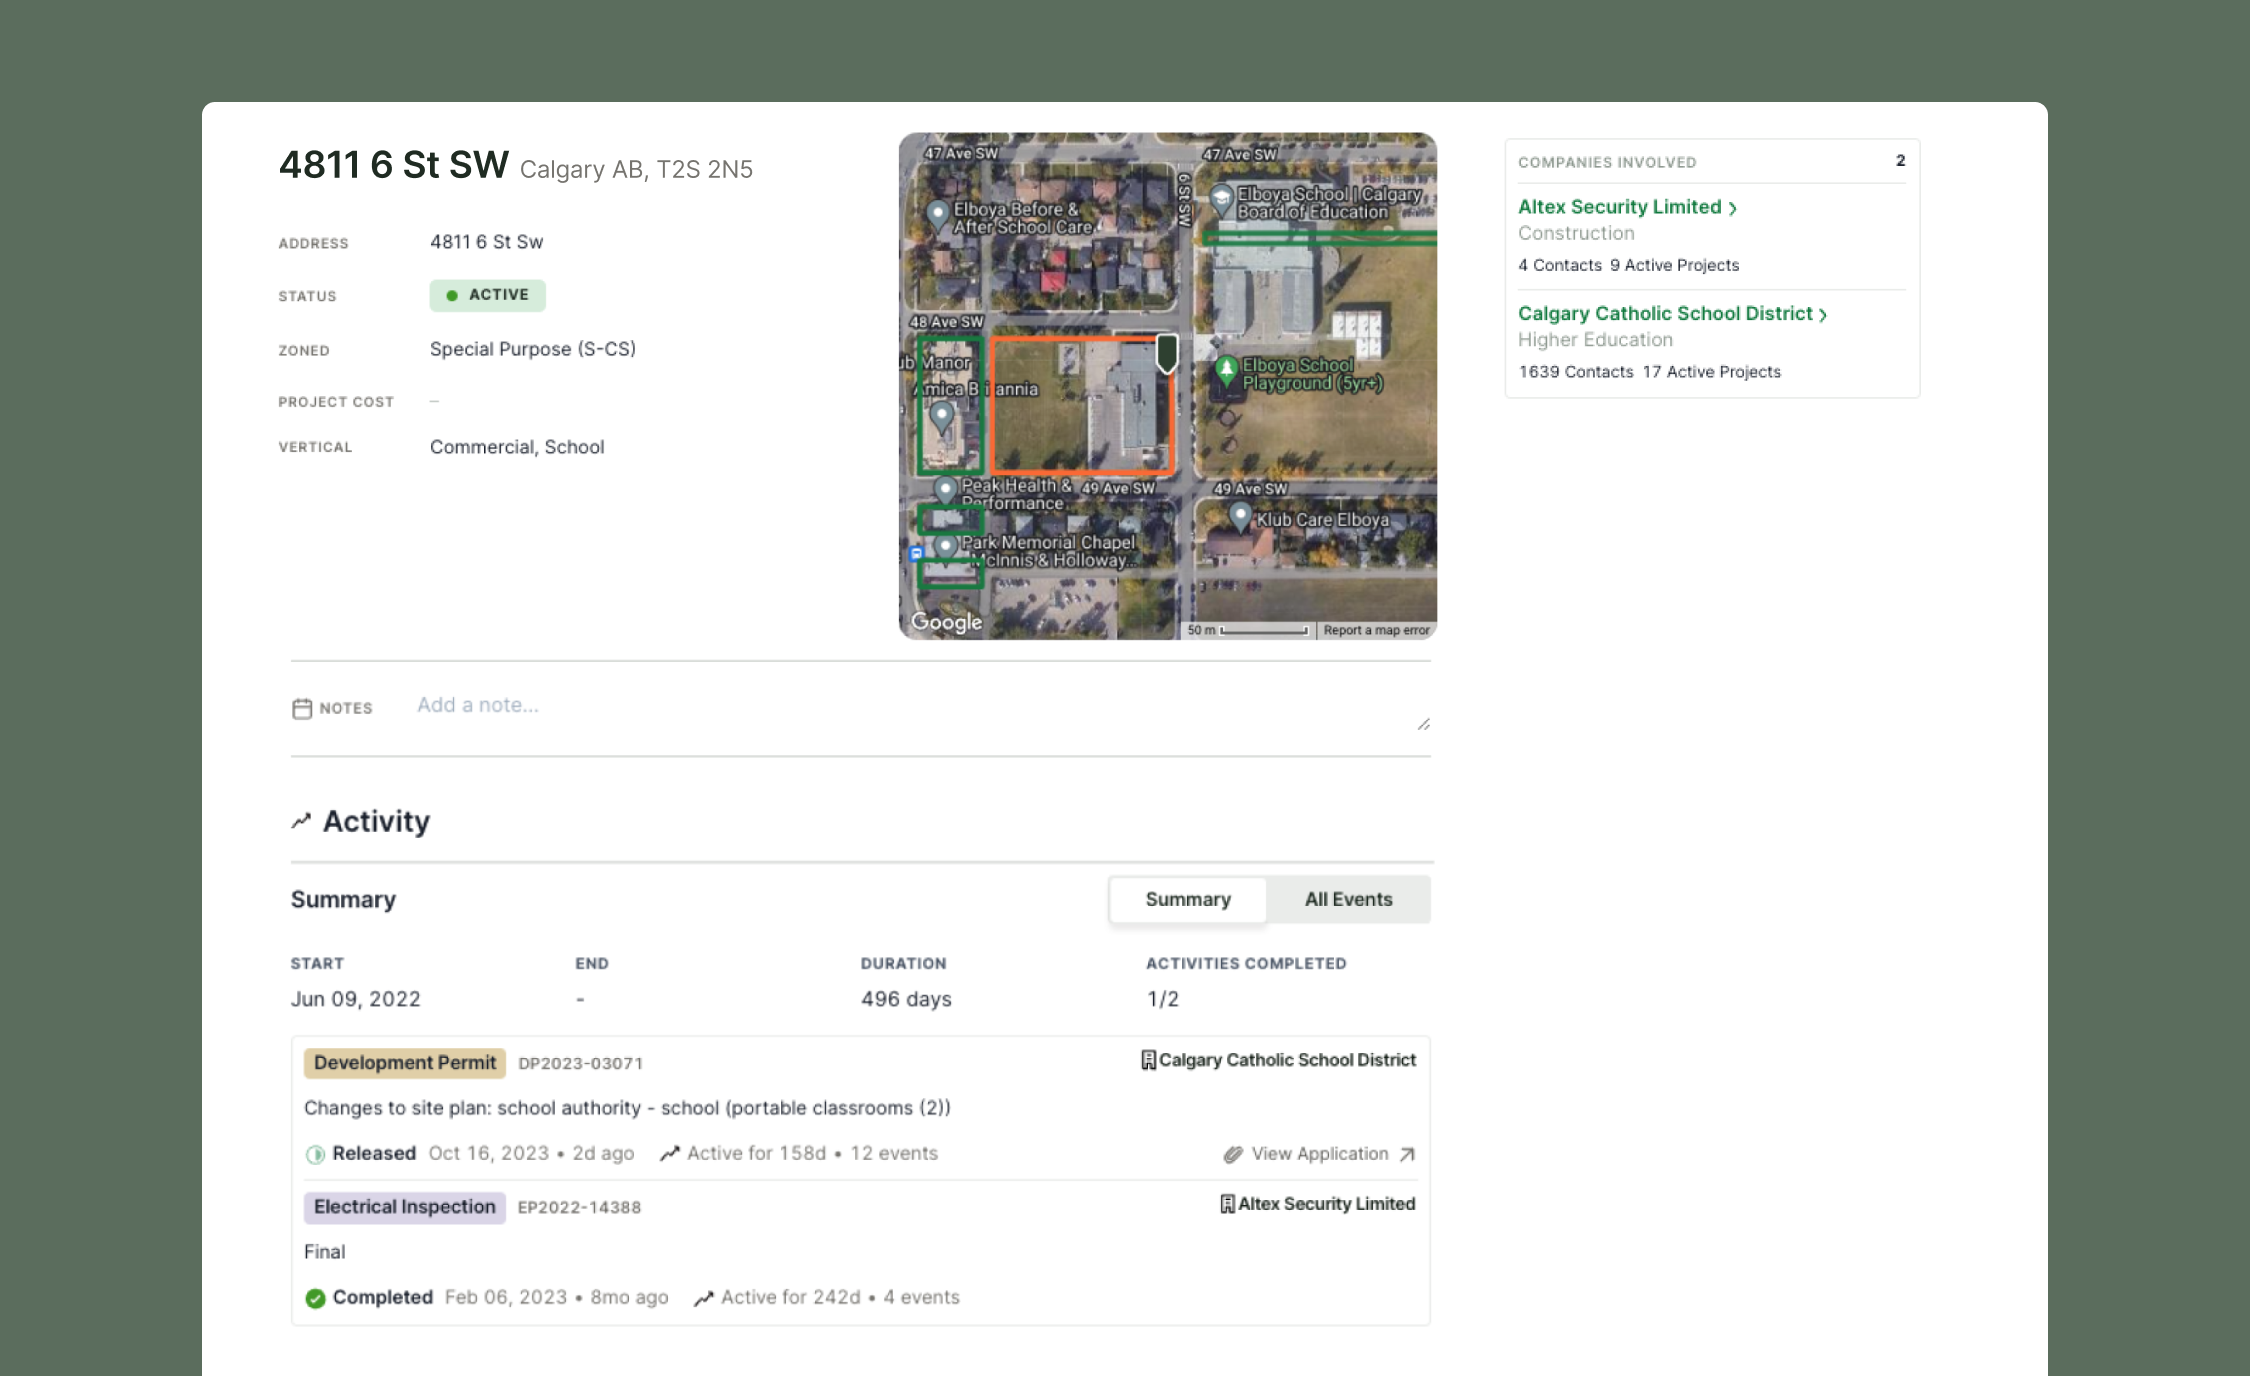2250x1376 pixels.
Task: Expand Calgary Catholic School District chevron
Action: [x=1823, y=315]
